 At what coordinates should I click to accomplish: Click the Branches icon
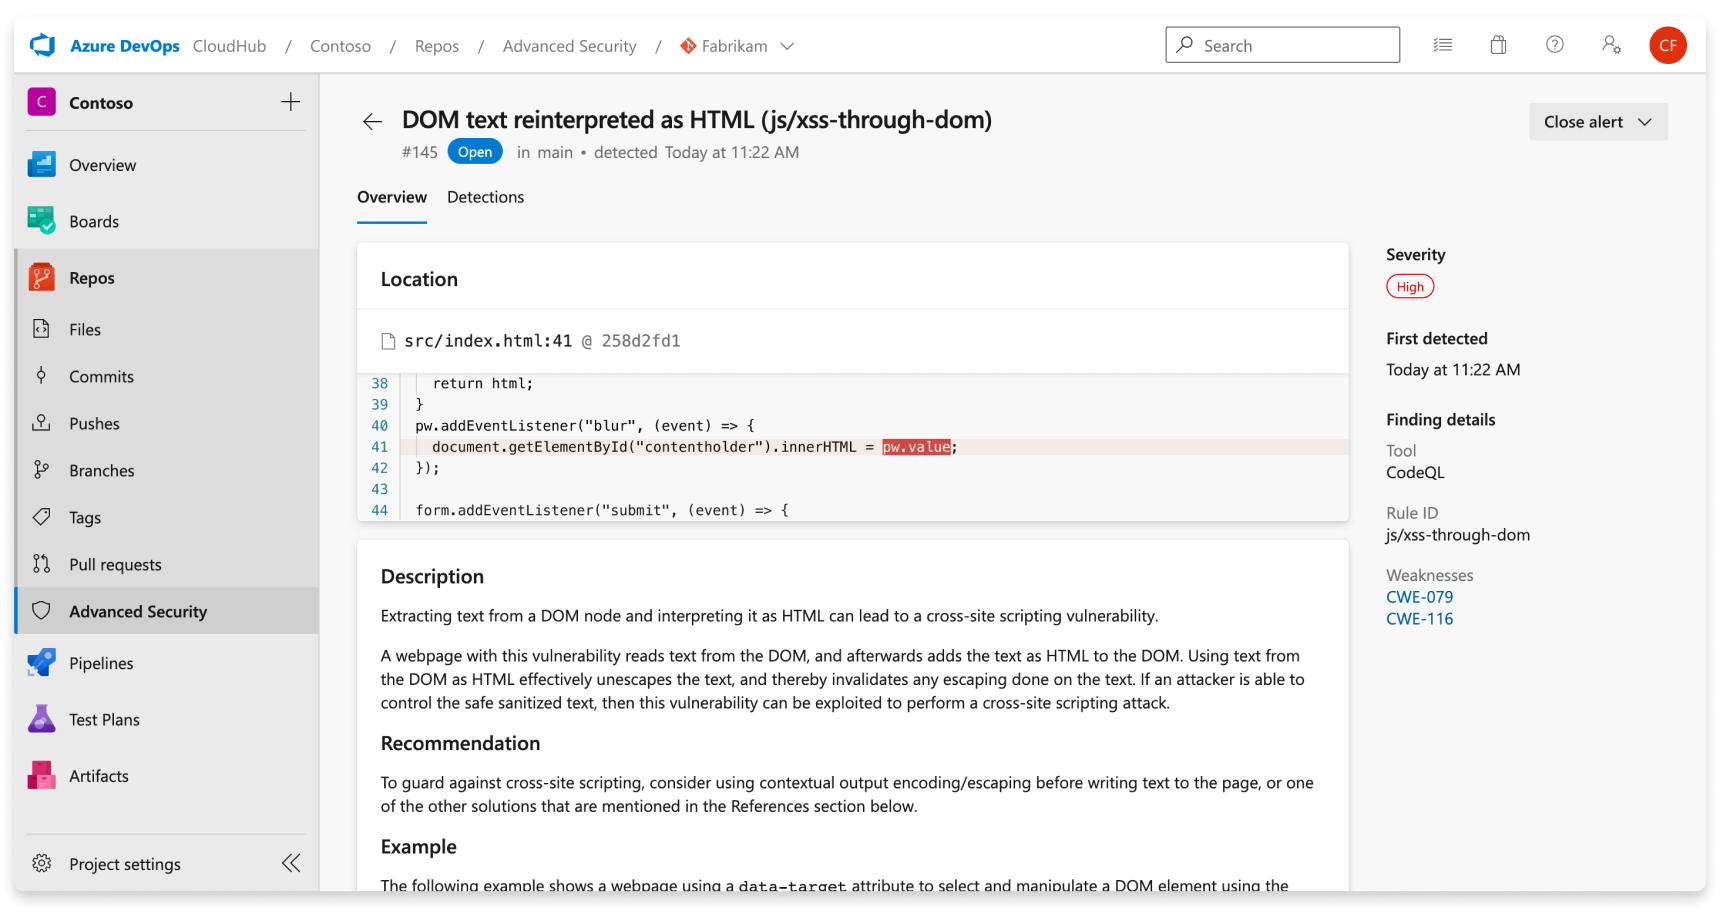(41, 470)
